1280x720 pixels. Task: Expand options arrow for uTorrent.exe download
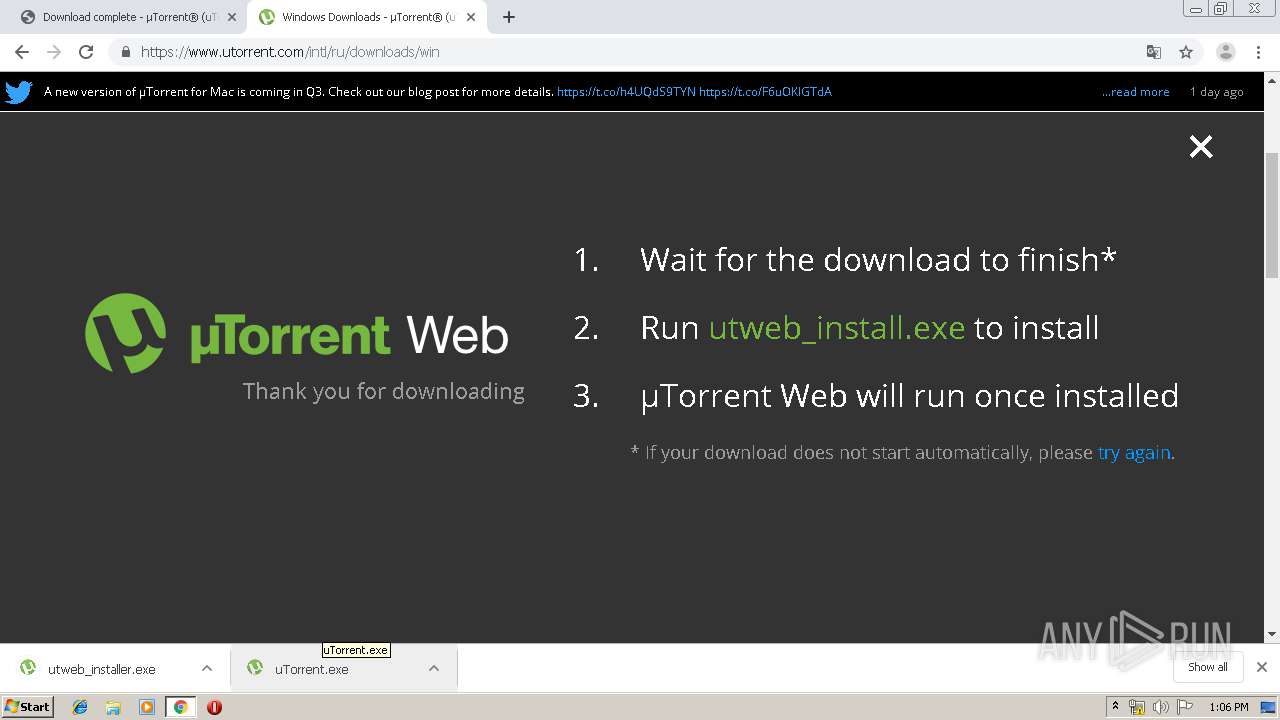(434, 669)
